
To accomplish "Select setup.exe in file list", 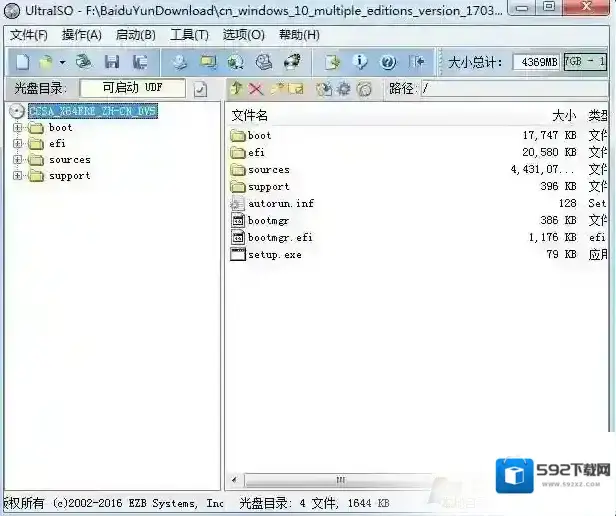I will click(274, 255).
